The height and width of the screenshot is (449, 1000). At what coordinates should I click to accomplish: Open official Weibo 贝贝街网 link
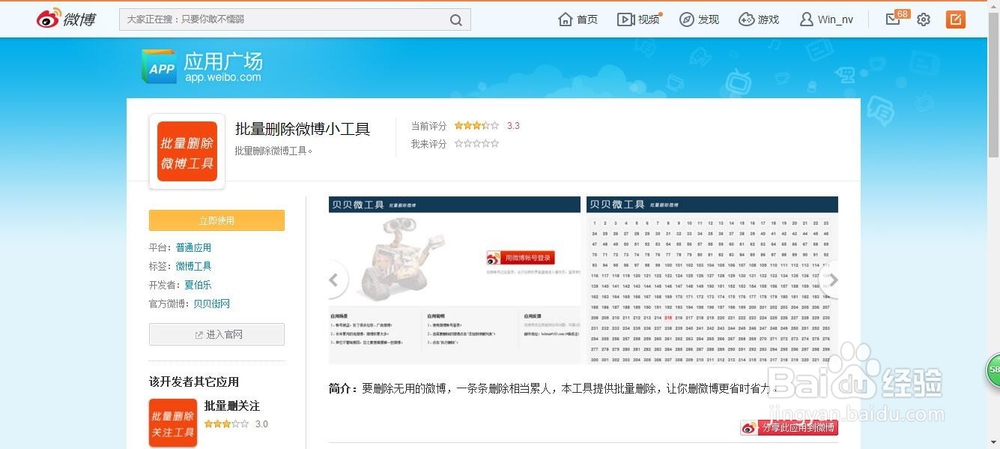pyautogui.click(x=212, y=304)
